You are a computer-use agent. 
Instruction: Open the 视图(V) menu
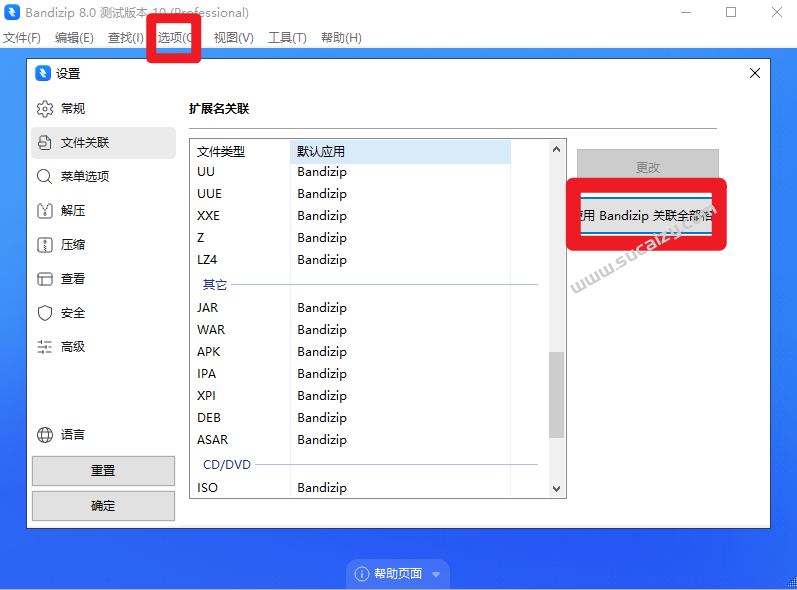234,38
